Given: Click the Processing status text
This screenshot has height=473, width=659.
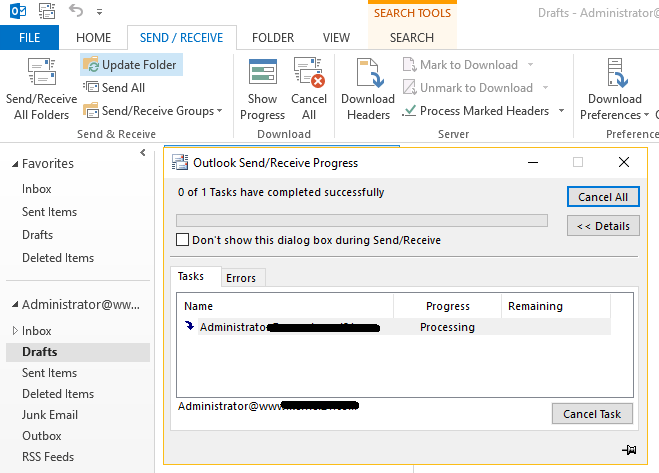Looking at the screenshot, I should pyautogui.click(x=447, y=327).
